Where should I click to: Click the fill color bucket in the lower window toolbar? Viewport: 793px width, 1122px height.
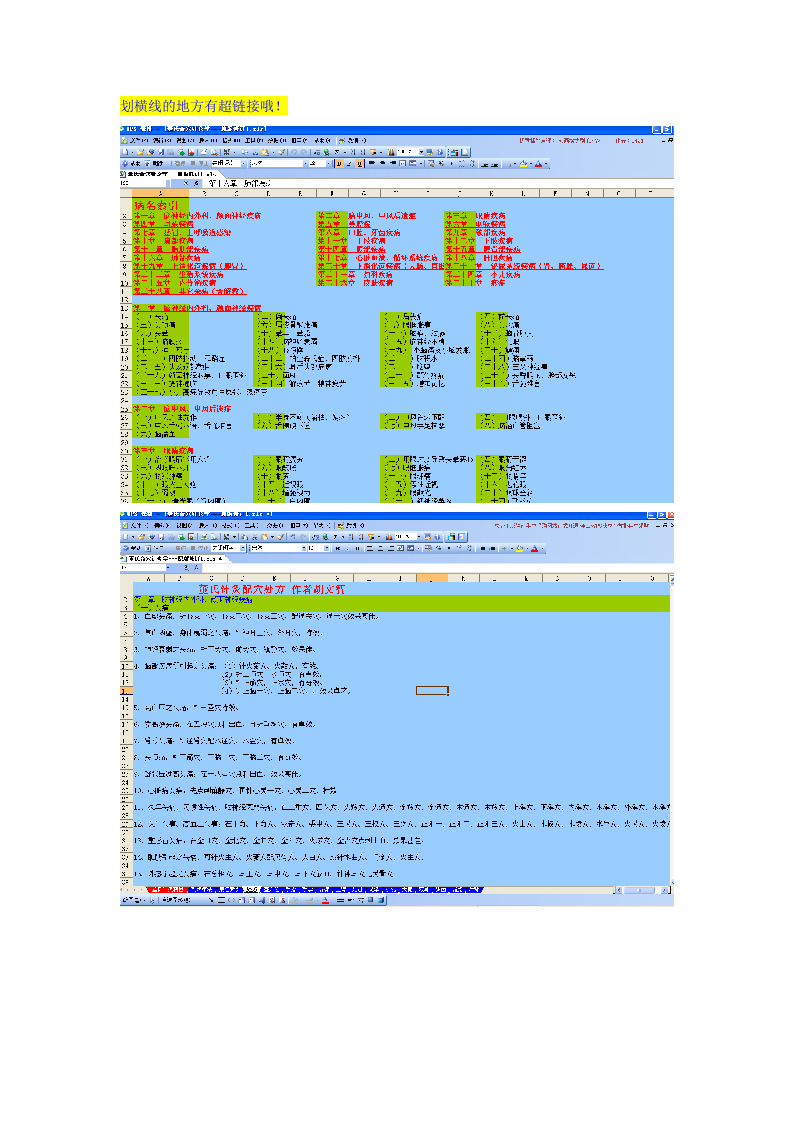[521, 548]
